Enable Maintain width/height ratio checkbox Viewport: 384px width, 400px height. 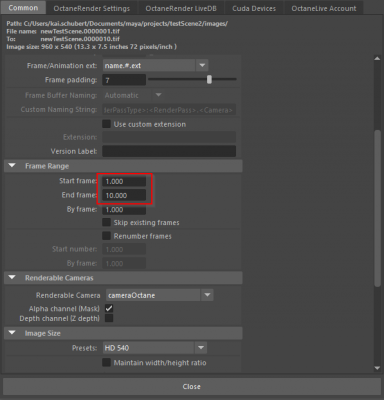pyautogui.click(x=106, y=362)
